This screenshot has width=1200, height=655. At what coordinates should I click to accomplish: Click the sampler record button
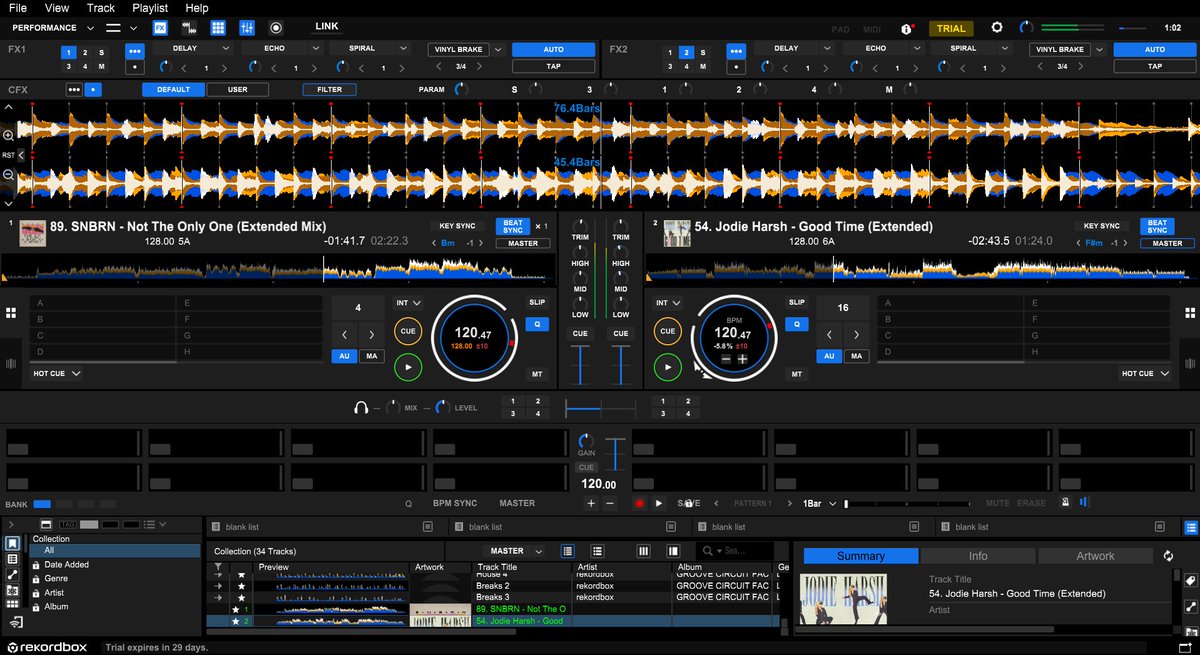[640, 503]
